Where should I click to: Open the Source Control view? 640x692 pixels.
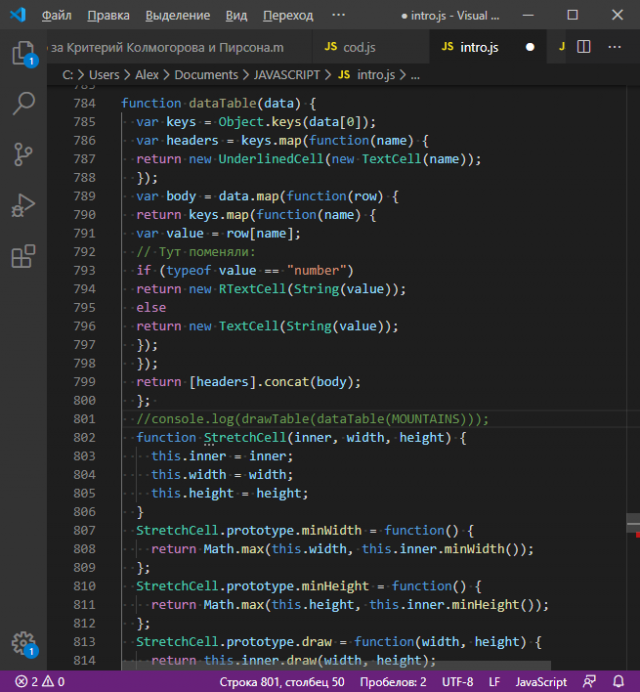point(22,154)
